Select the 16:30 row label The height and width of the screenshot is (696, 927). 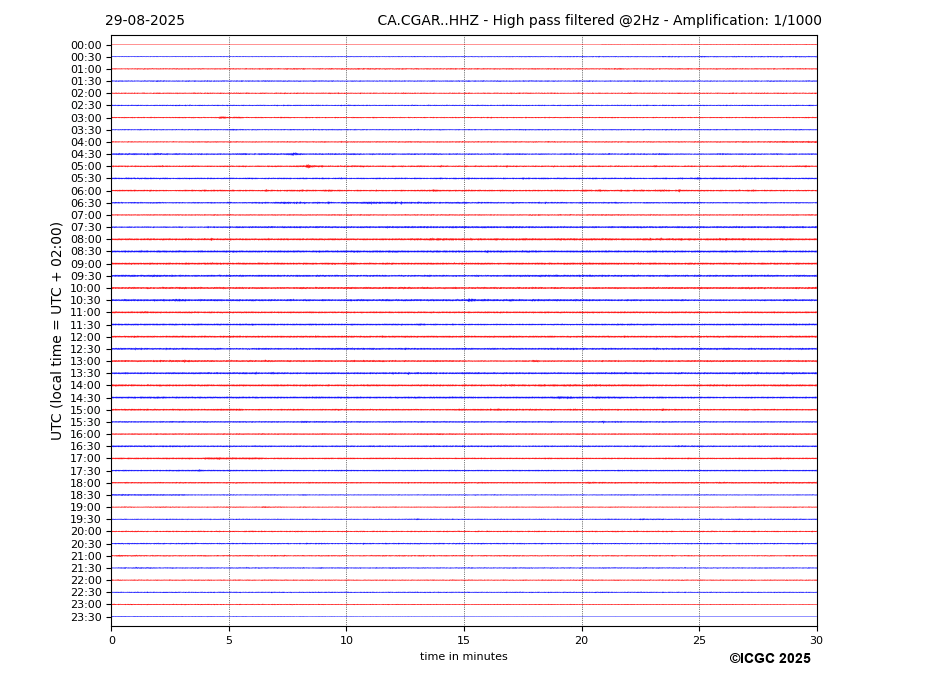tap(86, 446)
